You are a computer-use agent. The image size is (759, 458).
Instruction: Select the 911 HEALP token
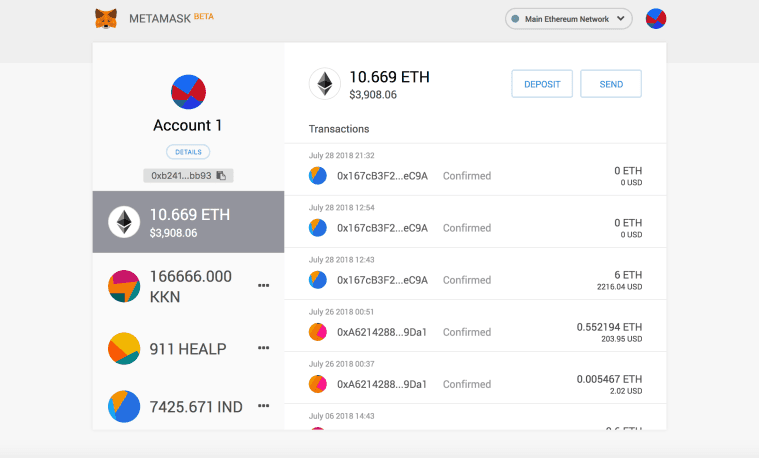coord(188,349)
